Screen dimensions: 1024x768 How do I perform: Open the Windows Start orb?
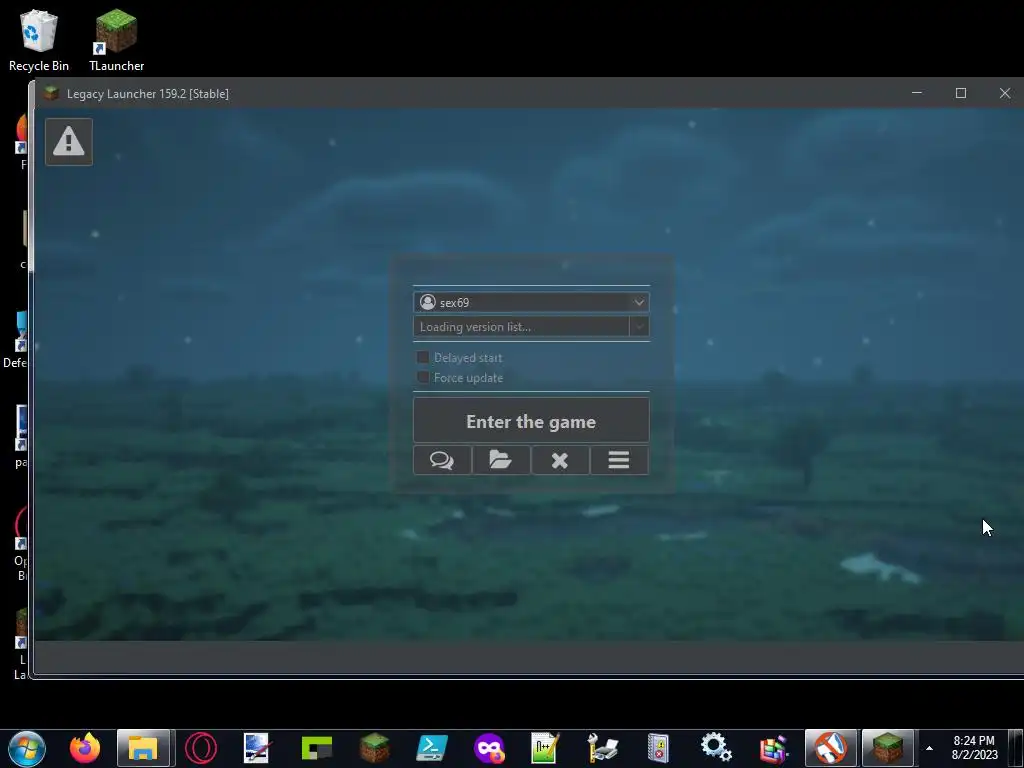point(27,748)
